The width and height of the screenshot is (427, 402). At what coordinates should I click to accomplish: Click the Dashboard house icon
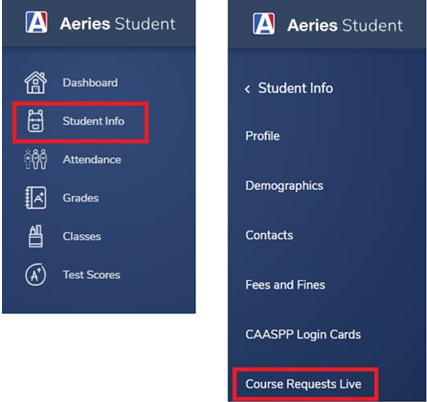pos(36,83)
